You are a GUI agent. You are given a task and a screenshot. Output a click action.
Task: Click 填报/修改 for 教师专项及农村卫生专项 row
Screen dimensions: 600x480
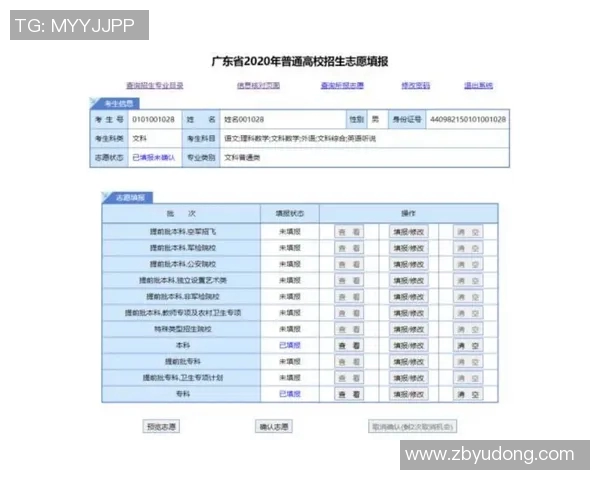tap(409, 313)
